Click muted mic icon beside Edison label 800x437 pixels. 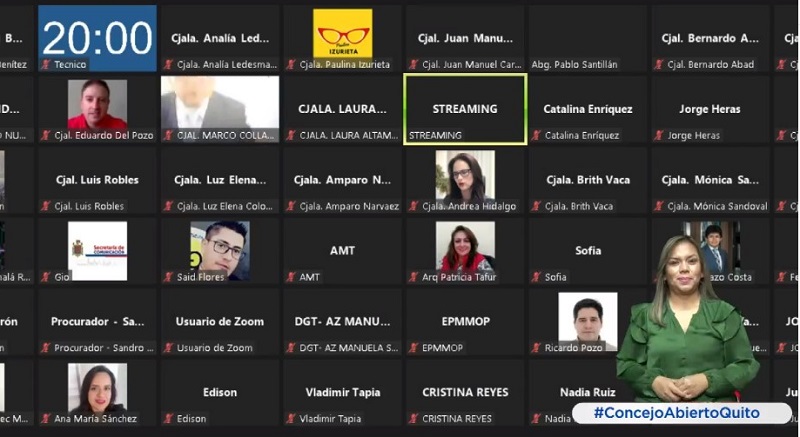pyautogui.click(x=168, y=419)
